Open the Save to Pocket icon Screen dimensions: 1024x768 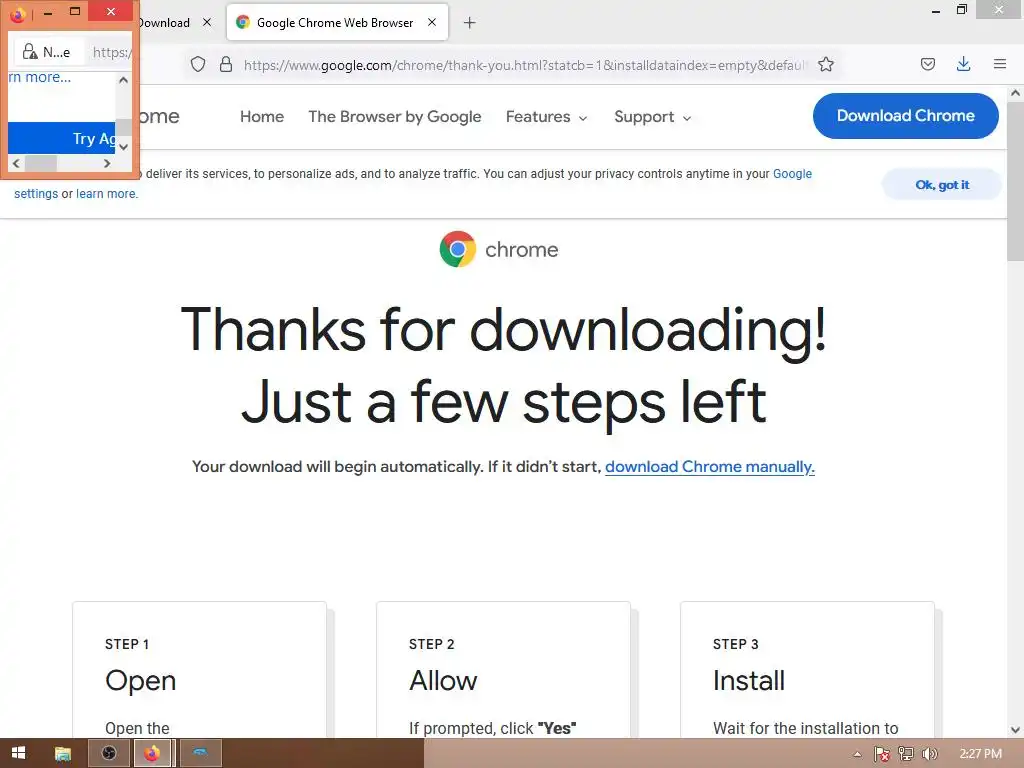(x=927, y=64)
